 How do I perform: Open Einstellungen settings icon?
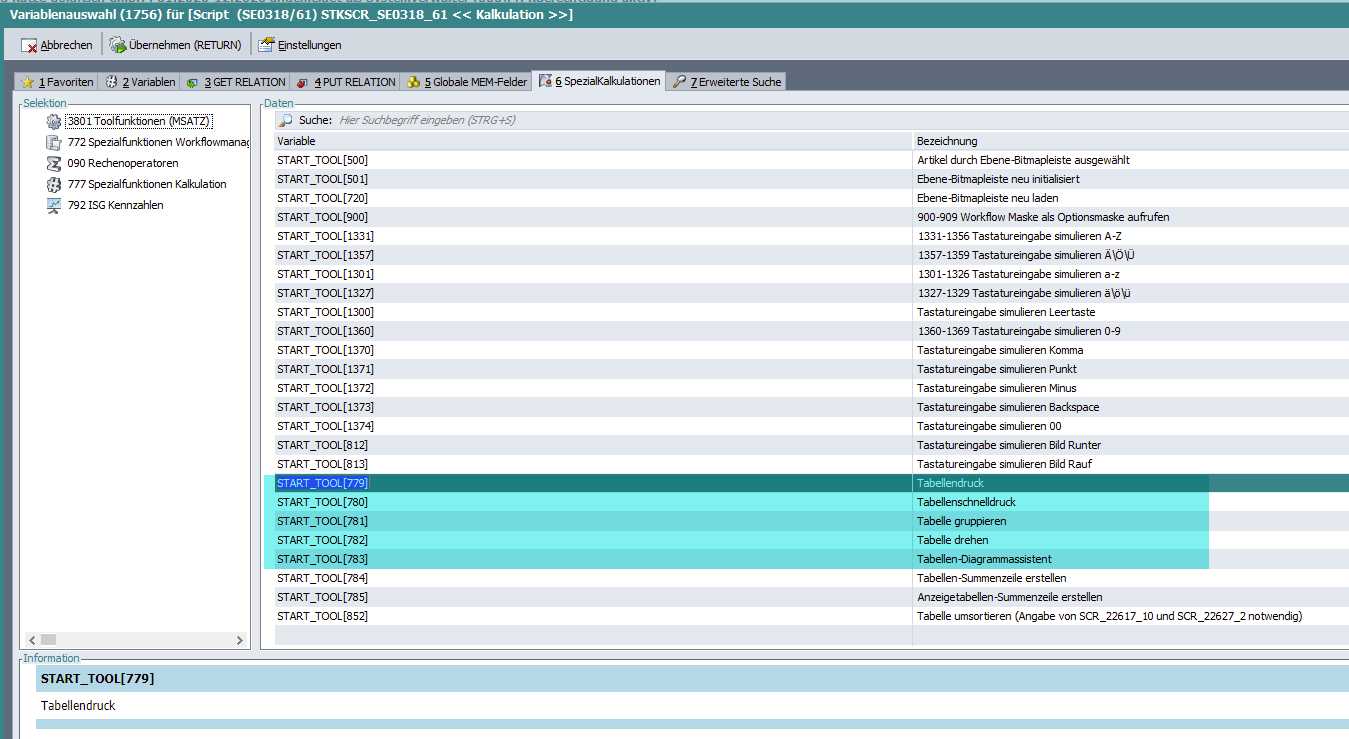point(266,45)
